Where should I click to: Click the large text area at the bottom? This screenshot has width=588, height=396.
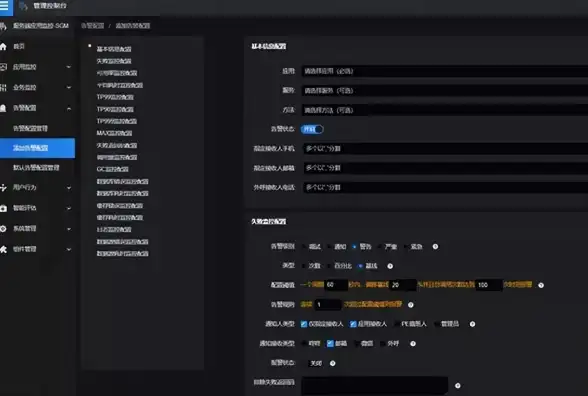point(375,386)
